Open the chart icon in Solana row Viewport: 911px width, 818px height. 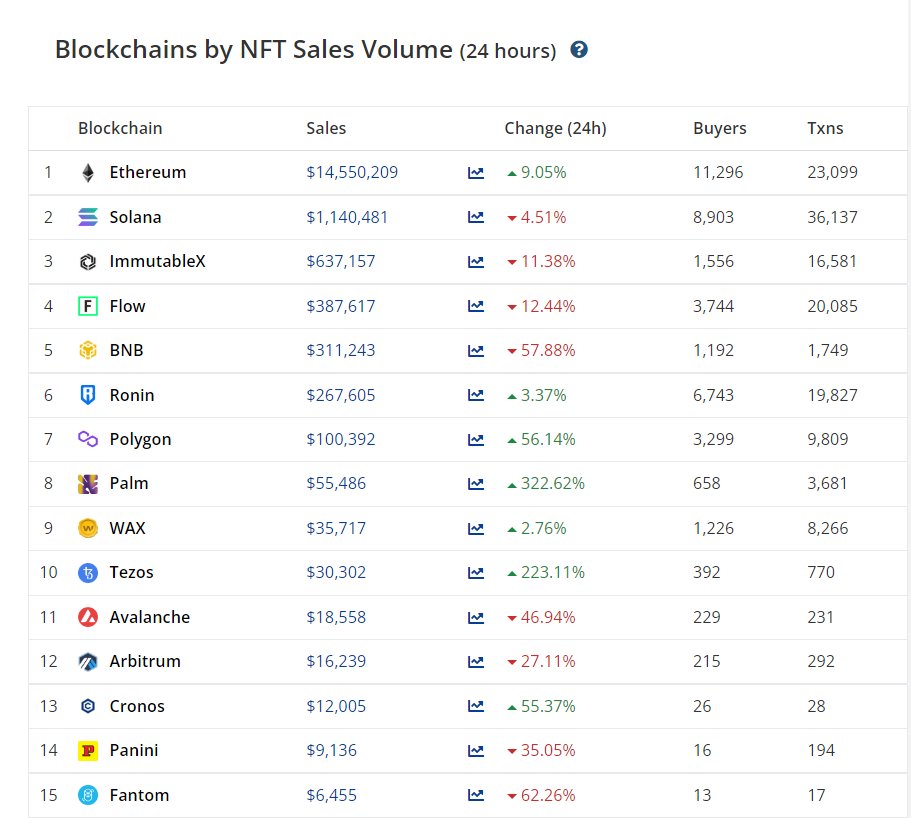(476, 217)
